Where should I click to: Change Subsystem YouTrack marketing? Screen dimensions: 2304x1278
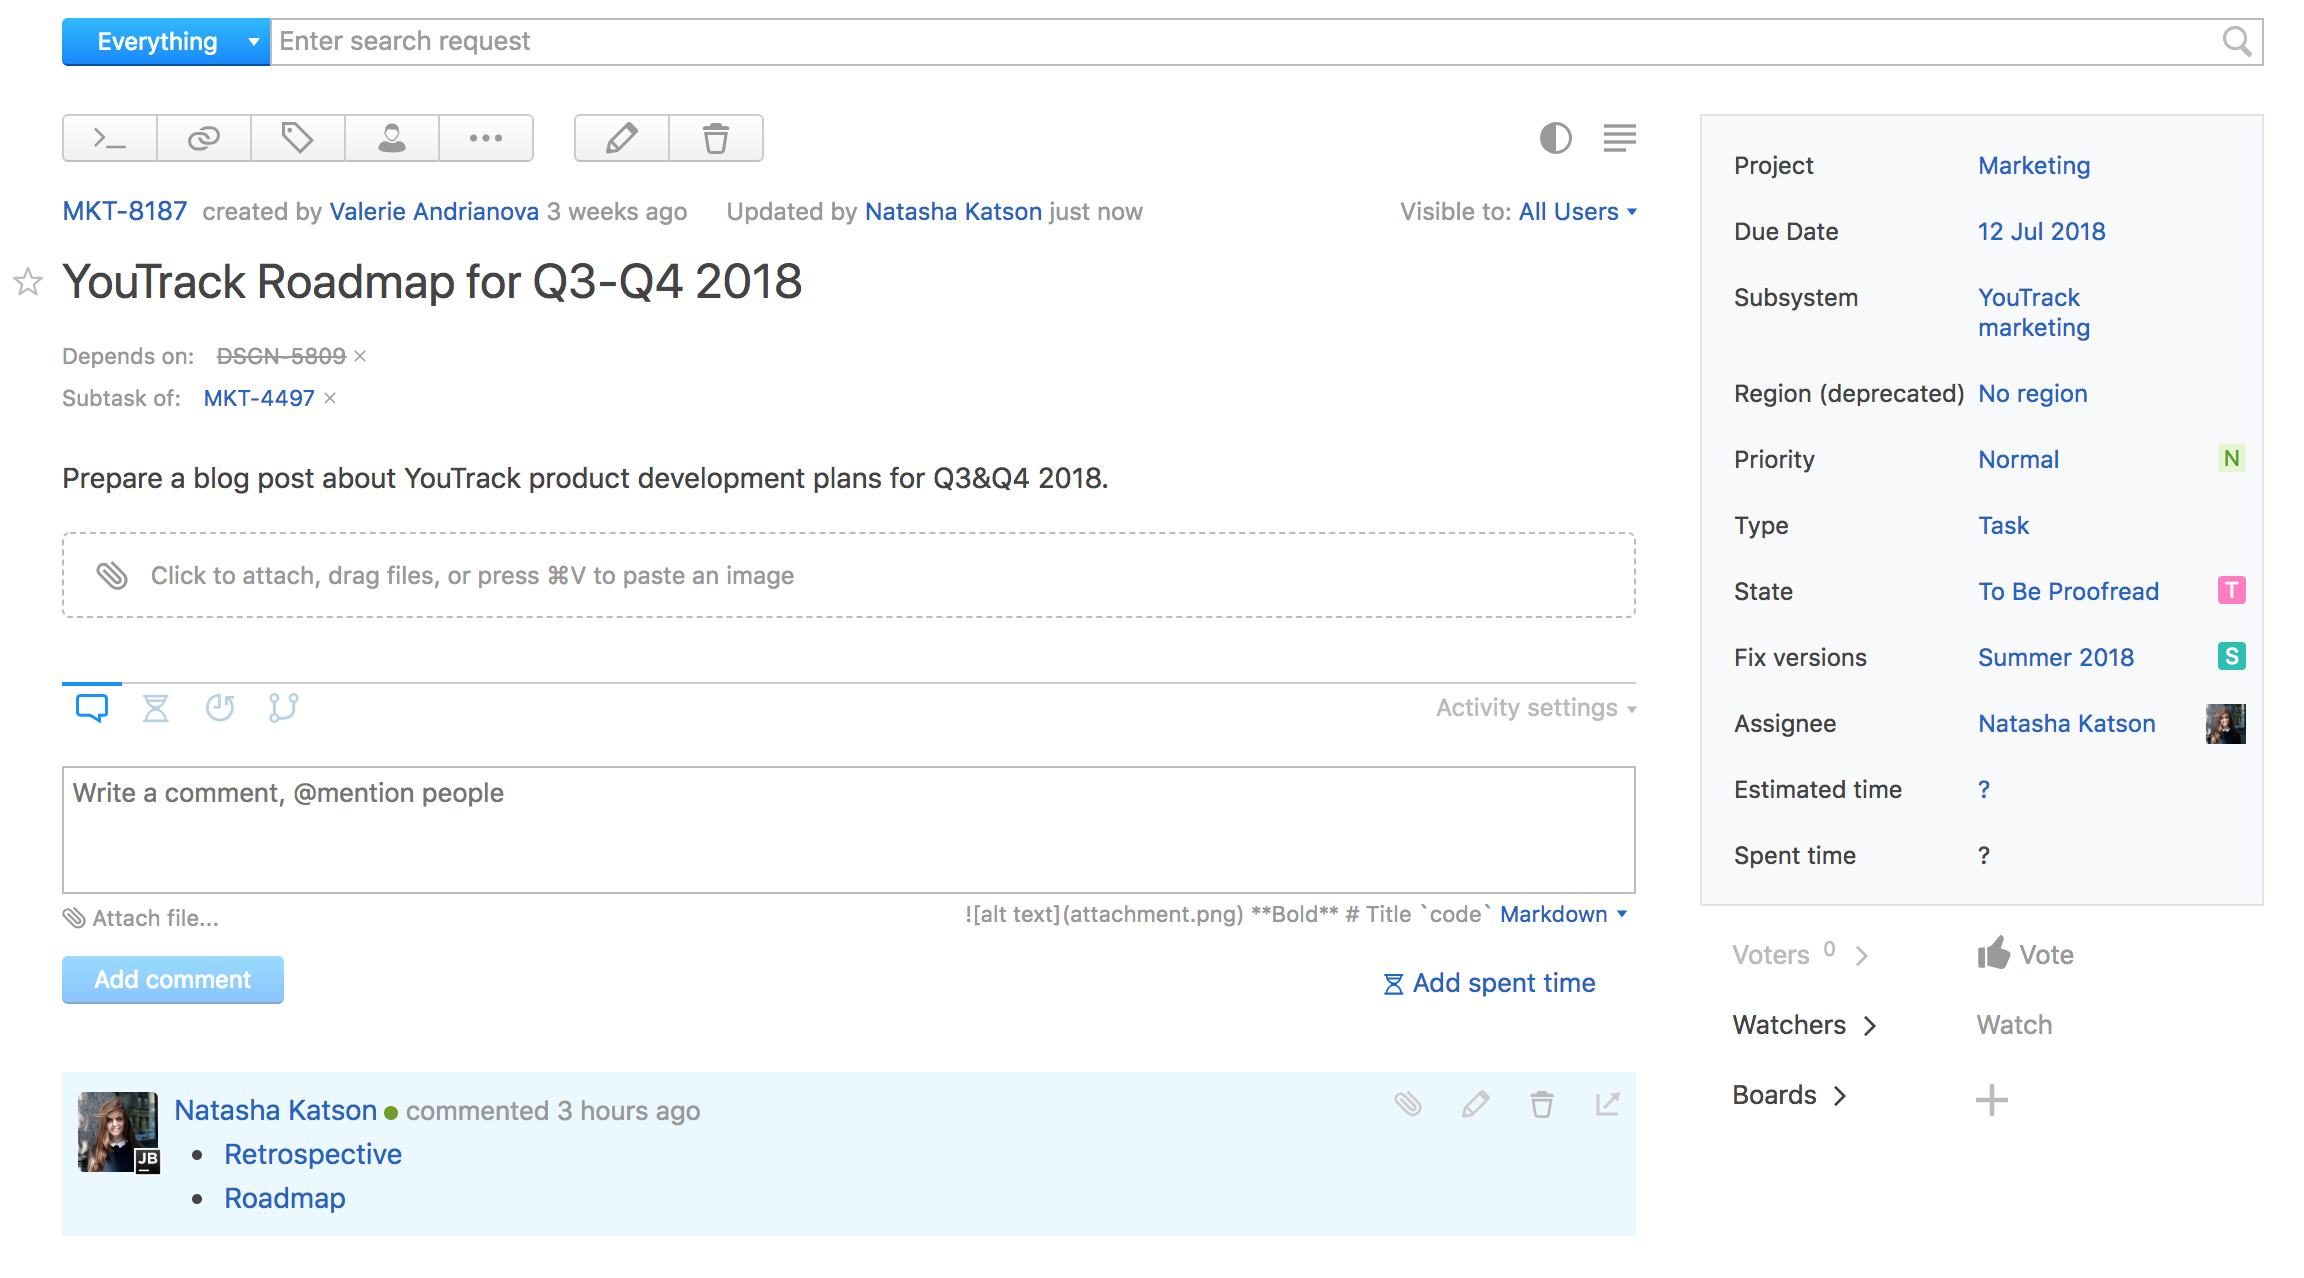(2034, 313)
